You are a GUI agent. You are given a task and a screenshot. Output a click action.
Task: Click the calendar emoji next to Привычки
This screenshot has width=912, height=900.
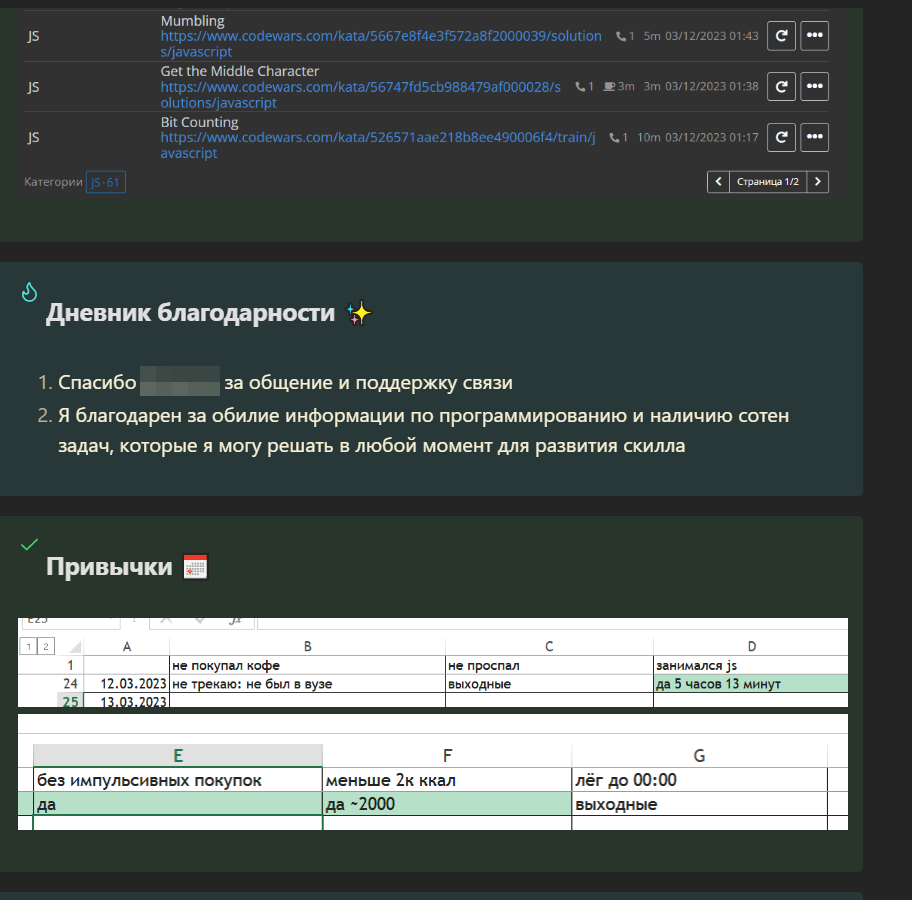coord(195,567)
